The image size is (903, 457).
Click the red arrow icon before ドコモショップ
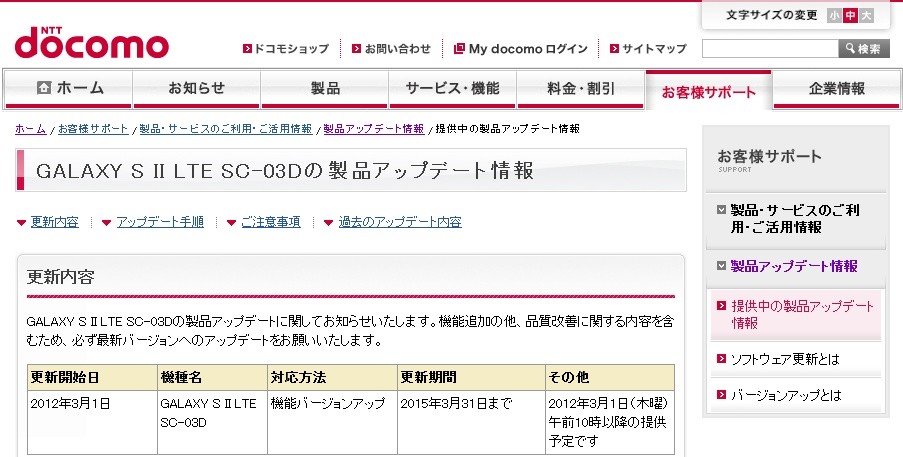(248, 49)
